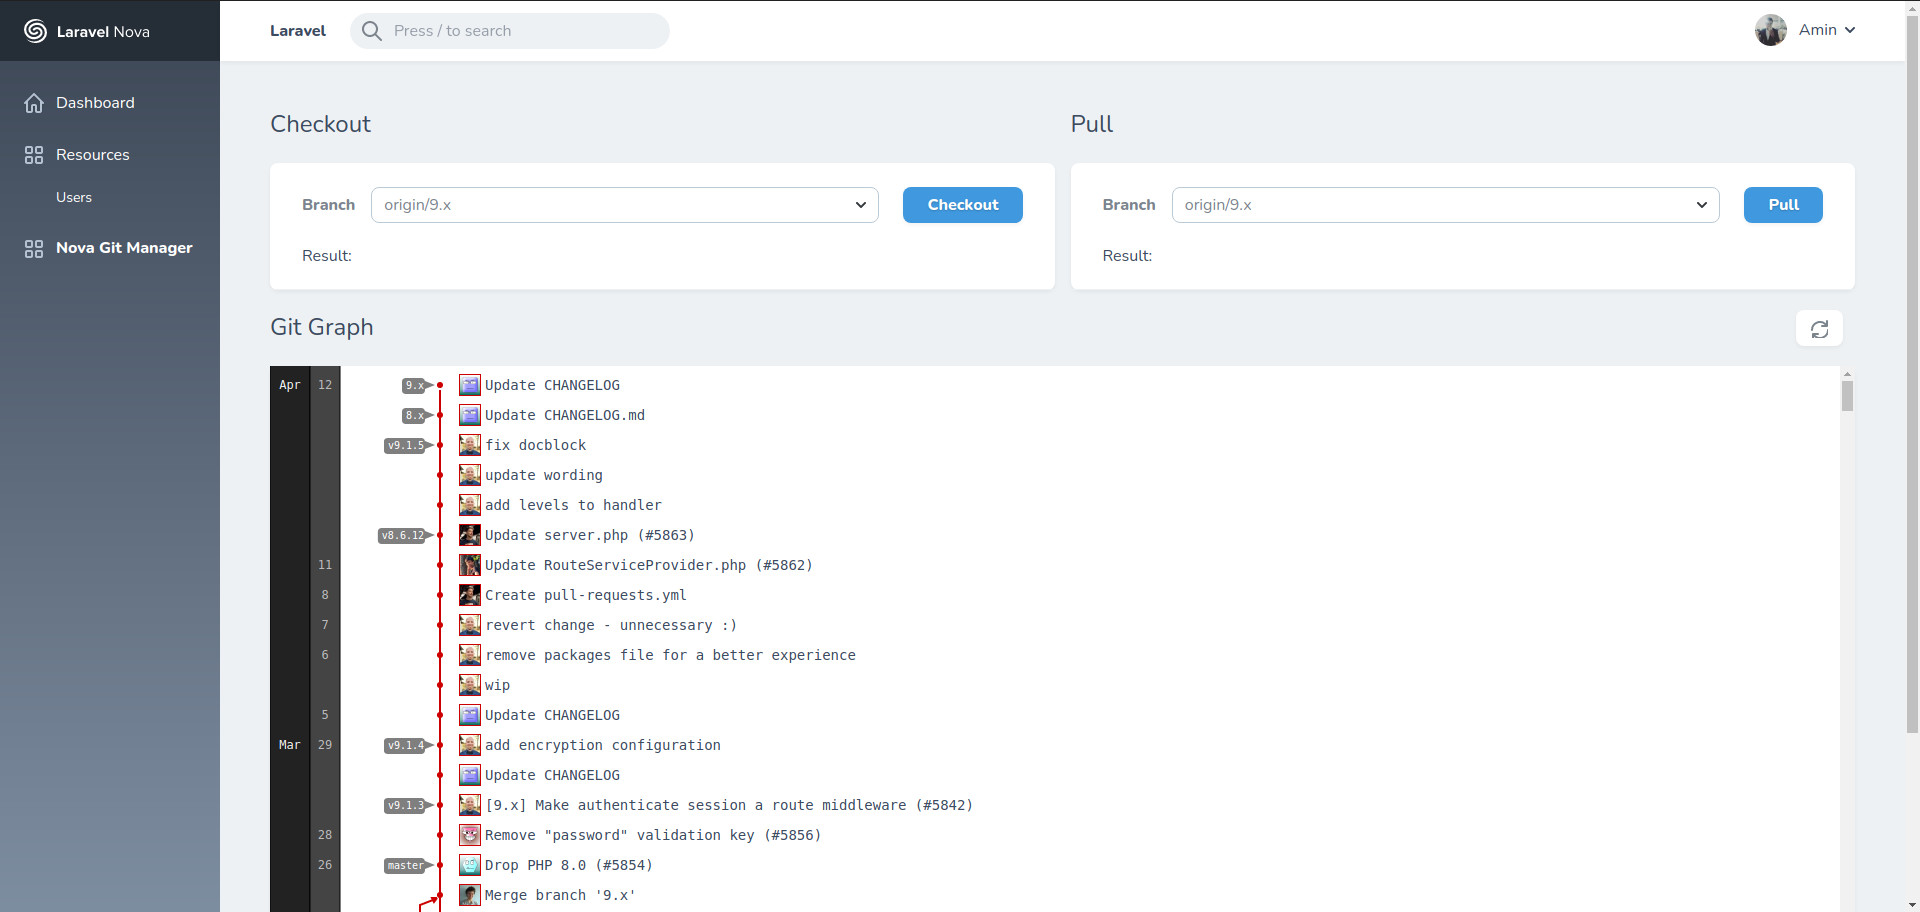Click avatar beside remove packages file commit
1920x912 pixels.
click(x=470, y=655)
